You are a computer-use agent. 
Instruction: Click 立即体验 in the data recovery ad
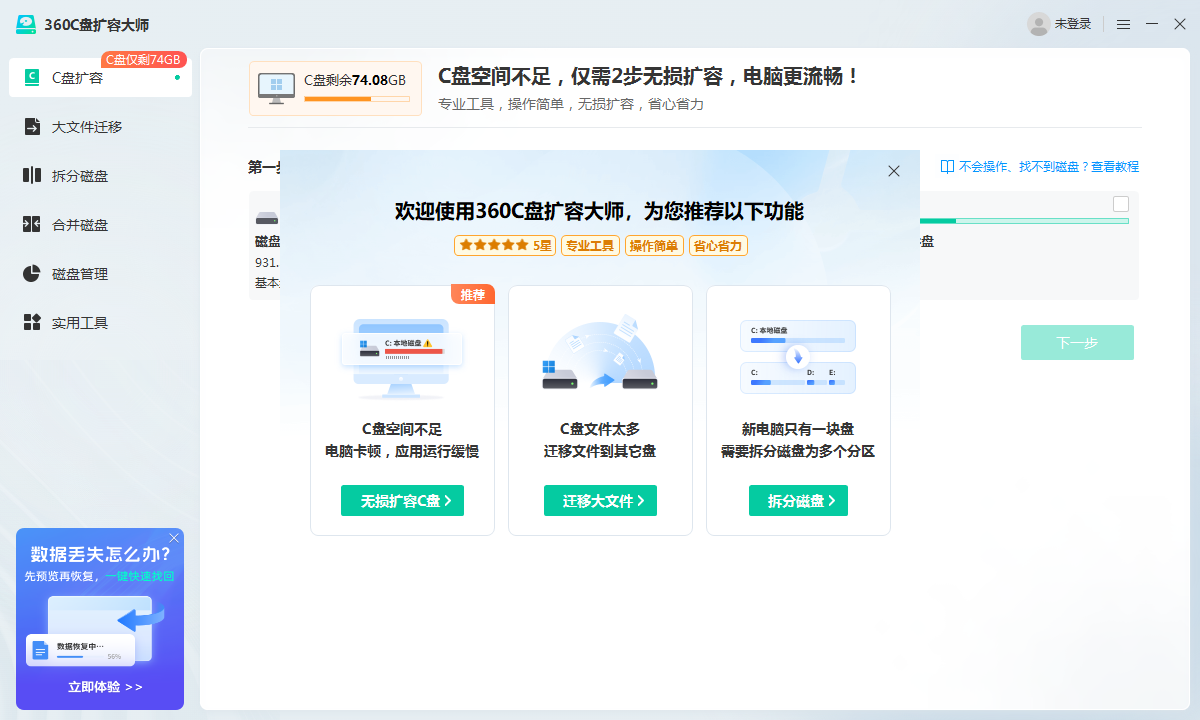pos(105,687)
